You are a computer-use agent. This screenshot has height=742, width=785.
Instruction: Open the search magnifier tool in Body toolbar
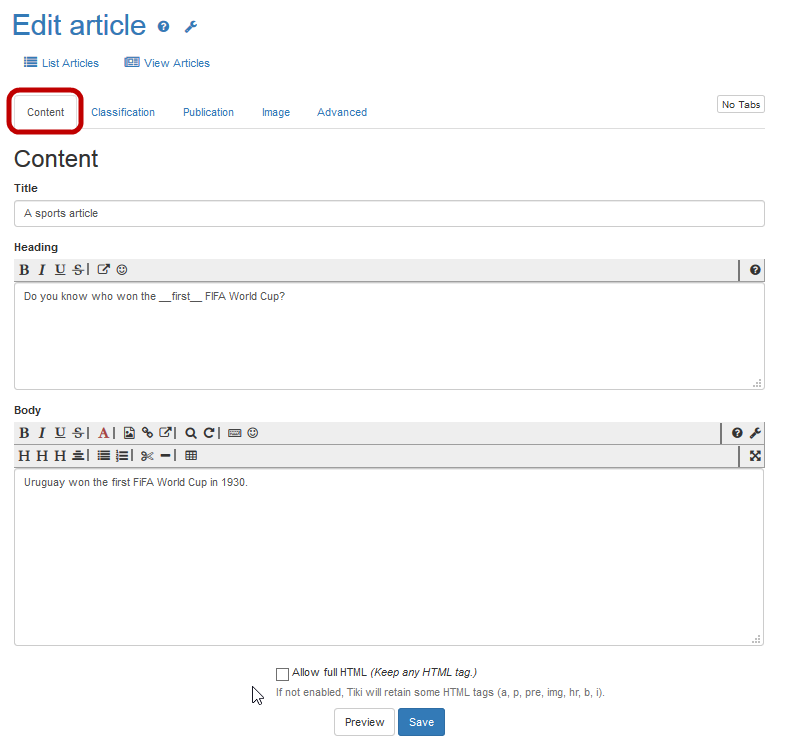[190, 433]
